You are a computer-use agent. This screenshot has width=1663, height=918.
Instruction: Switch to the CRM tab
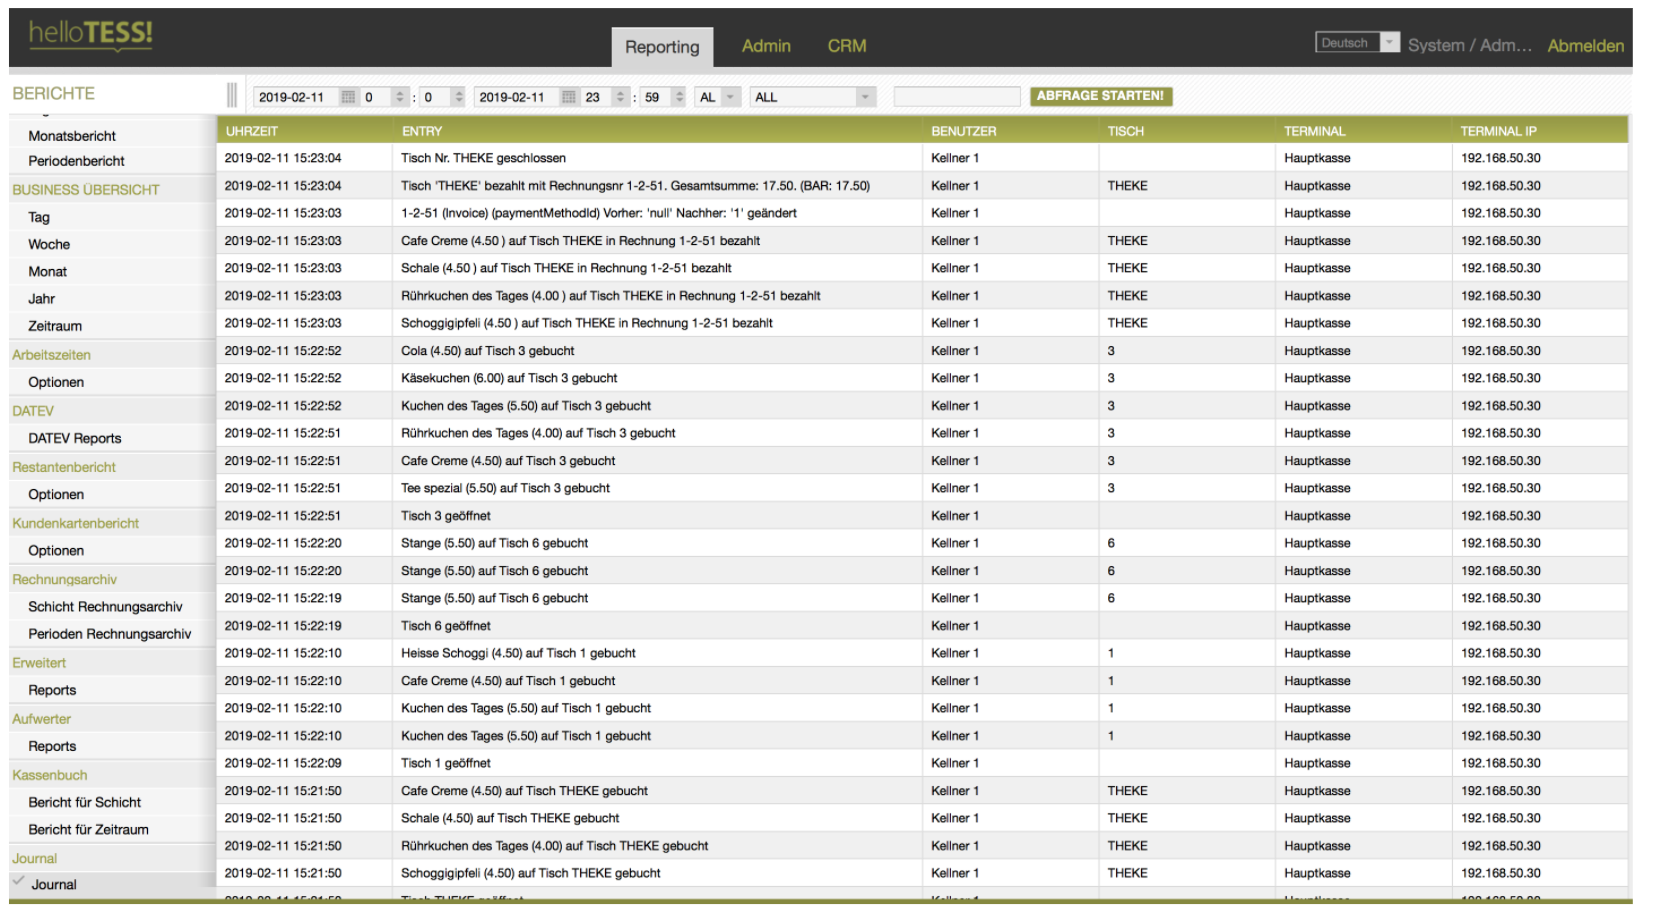click(x=847, y=46)
